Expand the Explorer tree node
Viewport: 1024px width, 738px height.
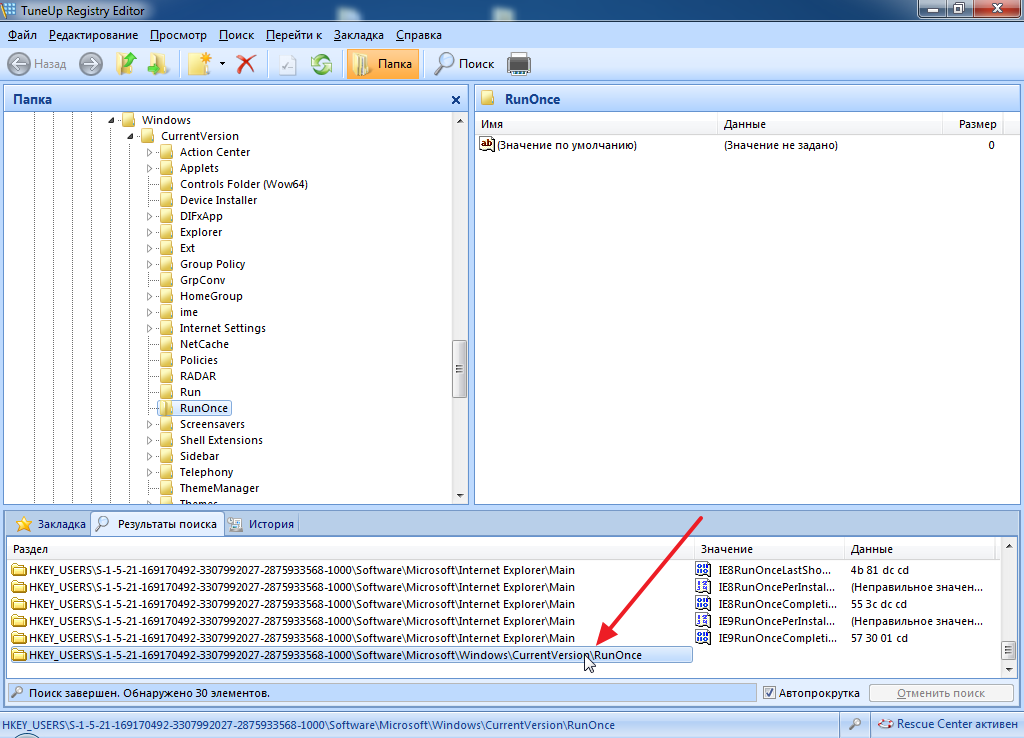coord(150,233)
